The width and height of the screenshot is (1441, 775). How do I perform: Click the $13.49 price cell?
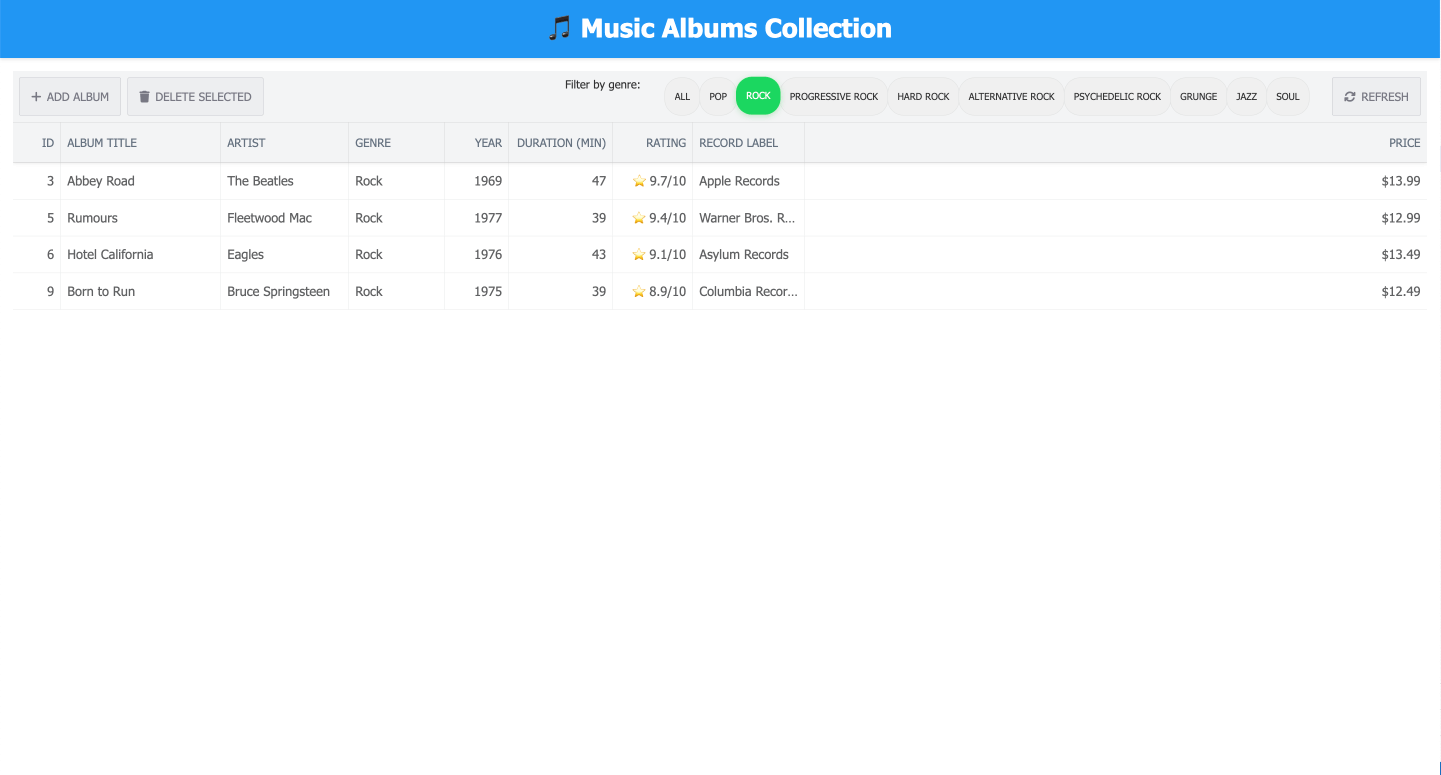pos(1116,255)
